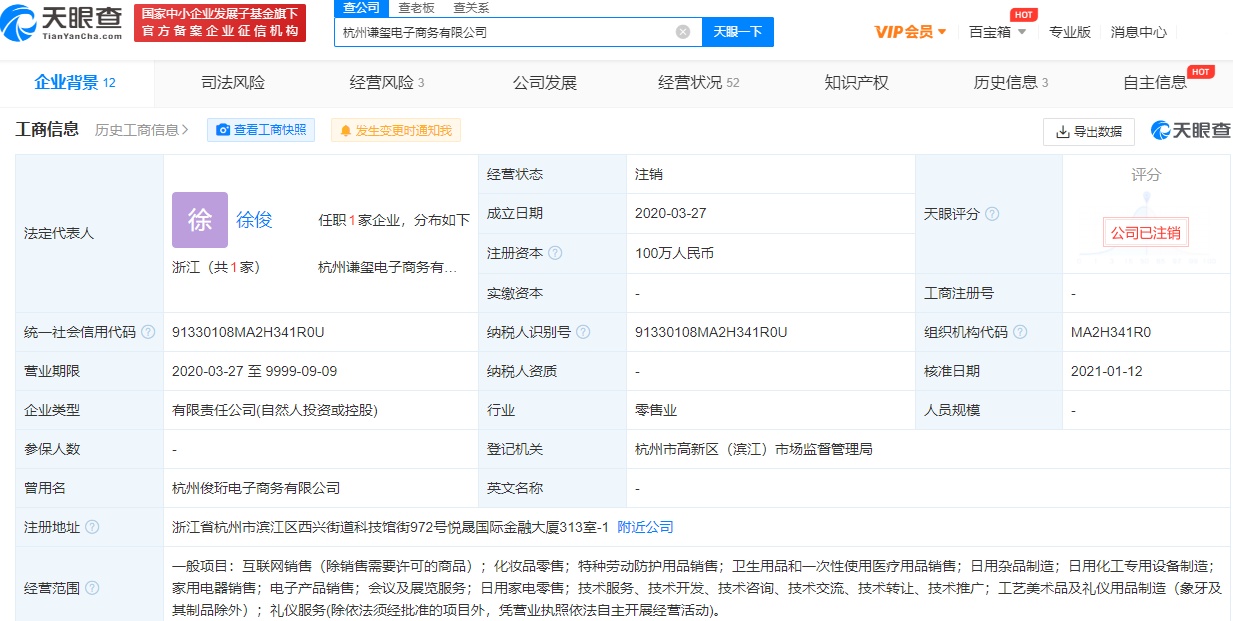Open the 历史信息 tab
This screenshot has height=621, width=1233.
pyautogui.click(x=1010, y=83)
